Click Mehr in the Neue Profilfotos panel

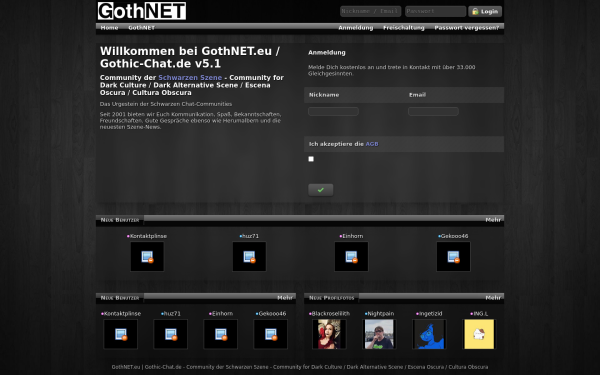point(493,297)
